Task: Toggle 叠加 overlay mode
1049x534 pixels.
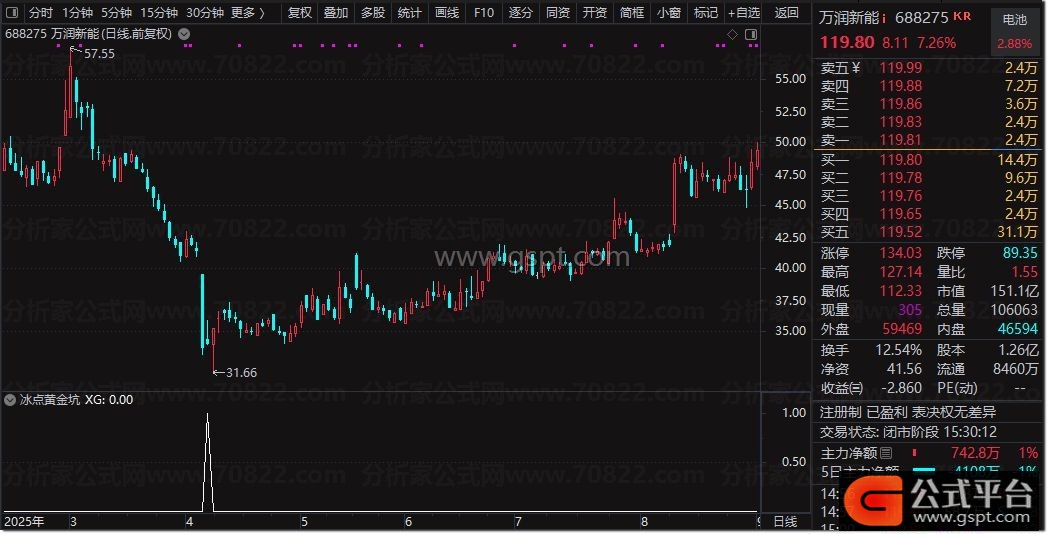Action: (x=336, y=13)
